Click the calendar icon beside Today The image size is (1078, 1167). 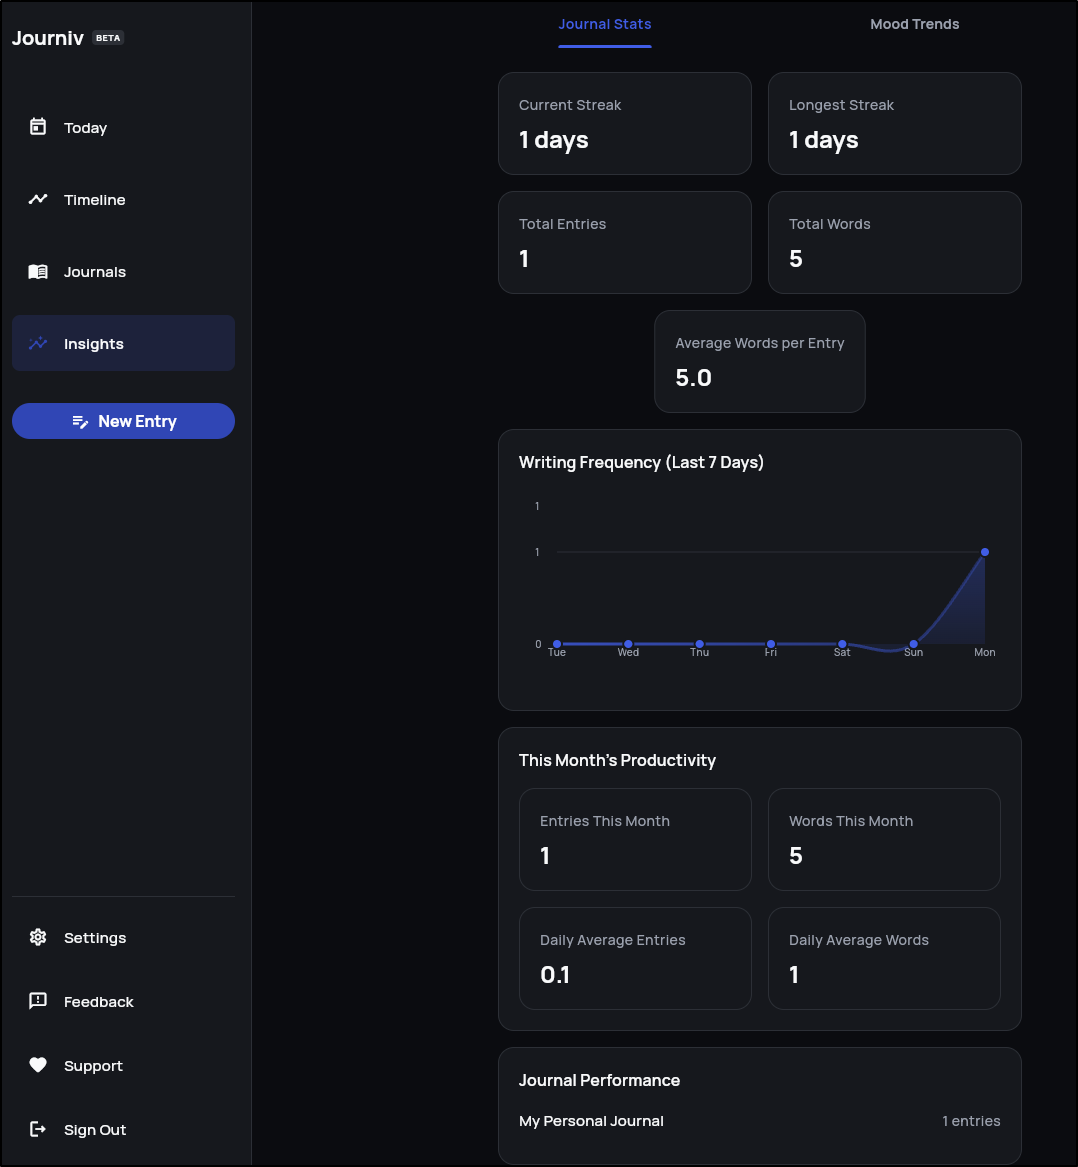tap(38, 127)
